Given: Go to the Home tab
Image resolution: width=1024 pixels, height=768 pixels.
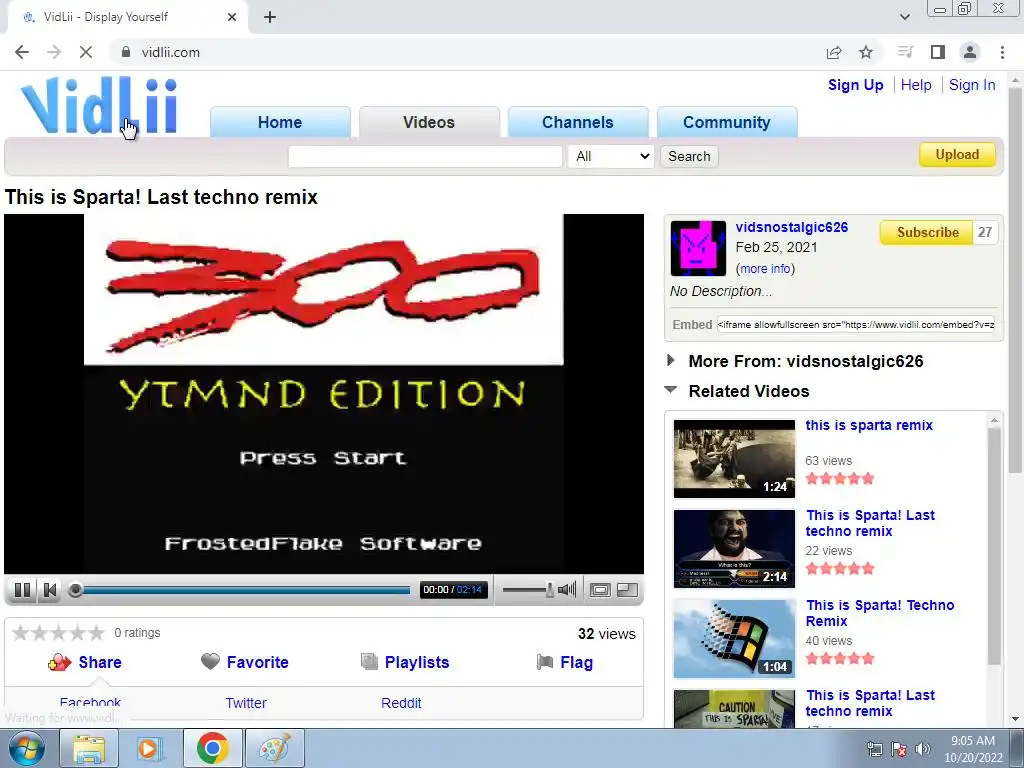Looking at the screenshot, I should pyautogui.click(x=280, y=122).
